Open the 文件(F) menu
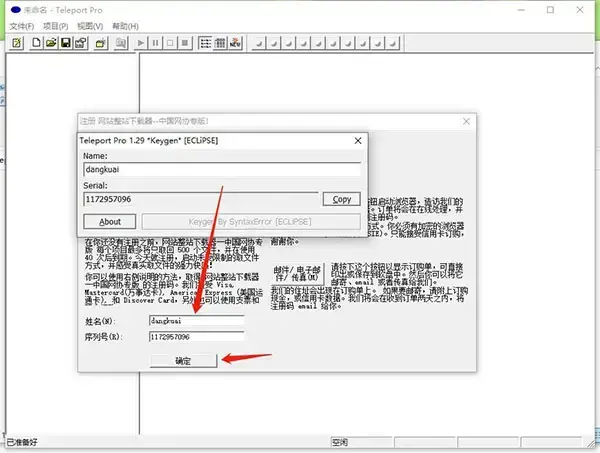 [22, 26]
